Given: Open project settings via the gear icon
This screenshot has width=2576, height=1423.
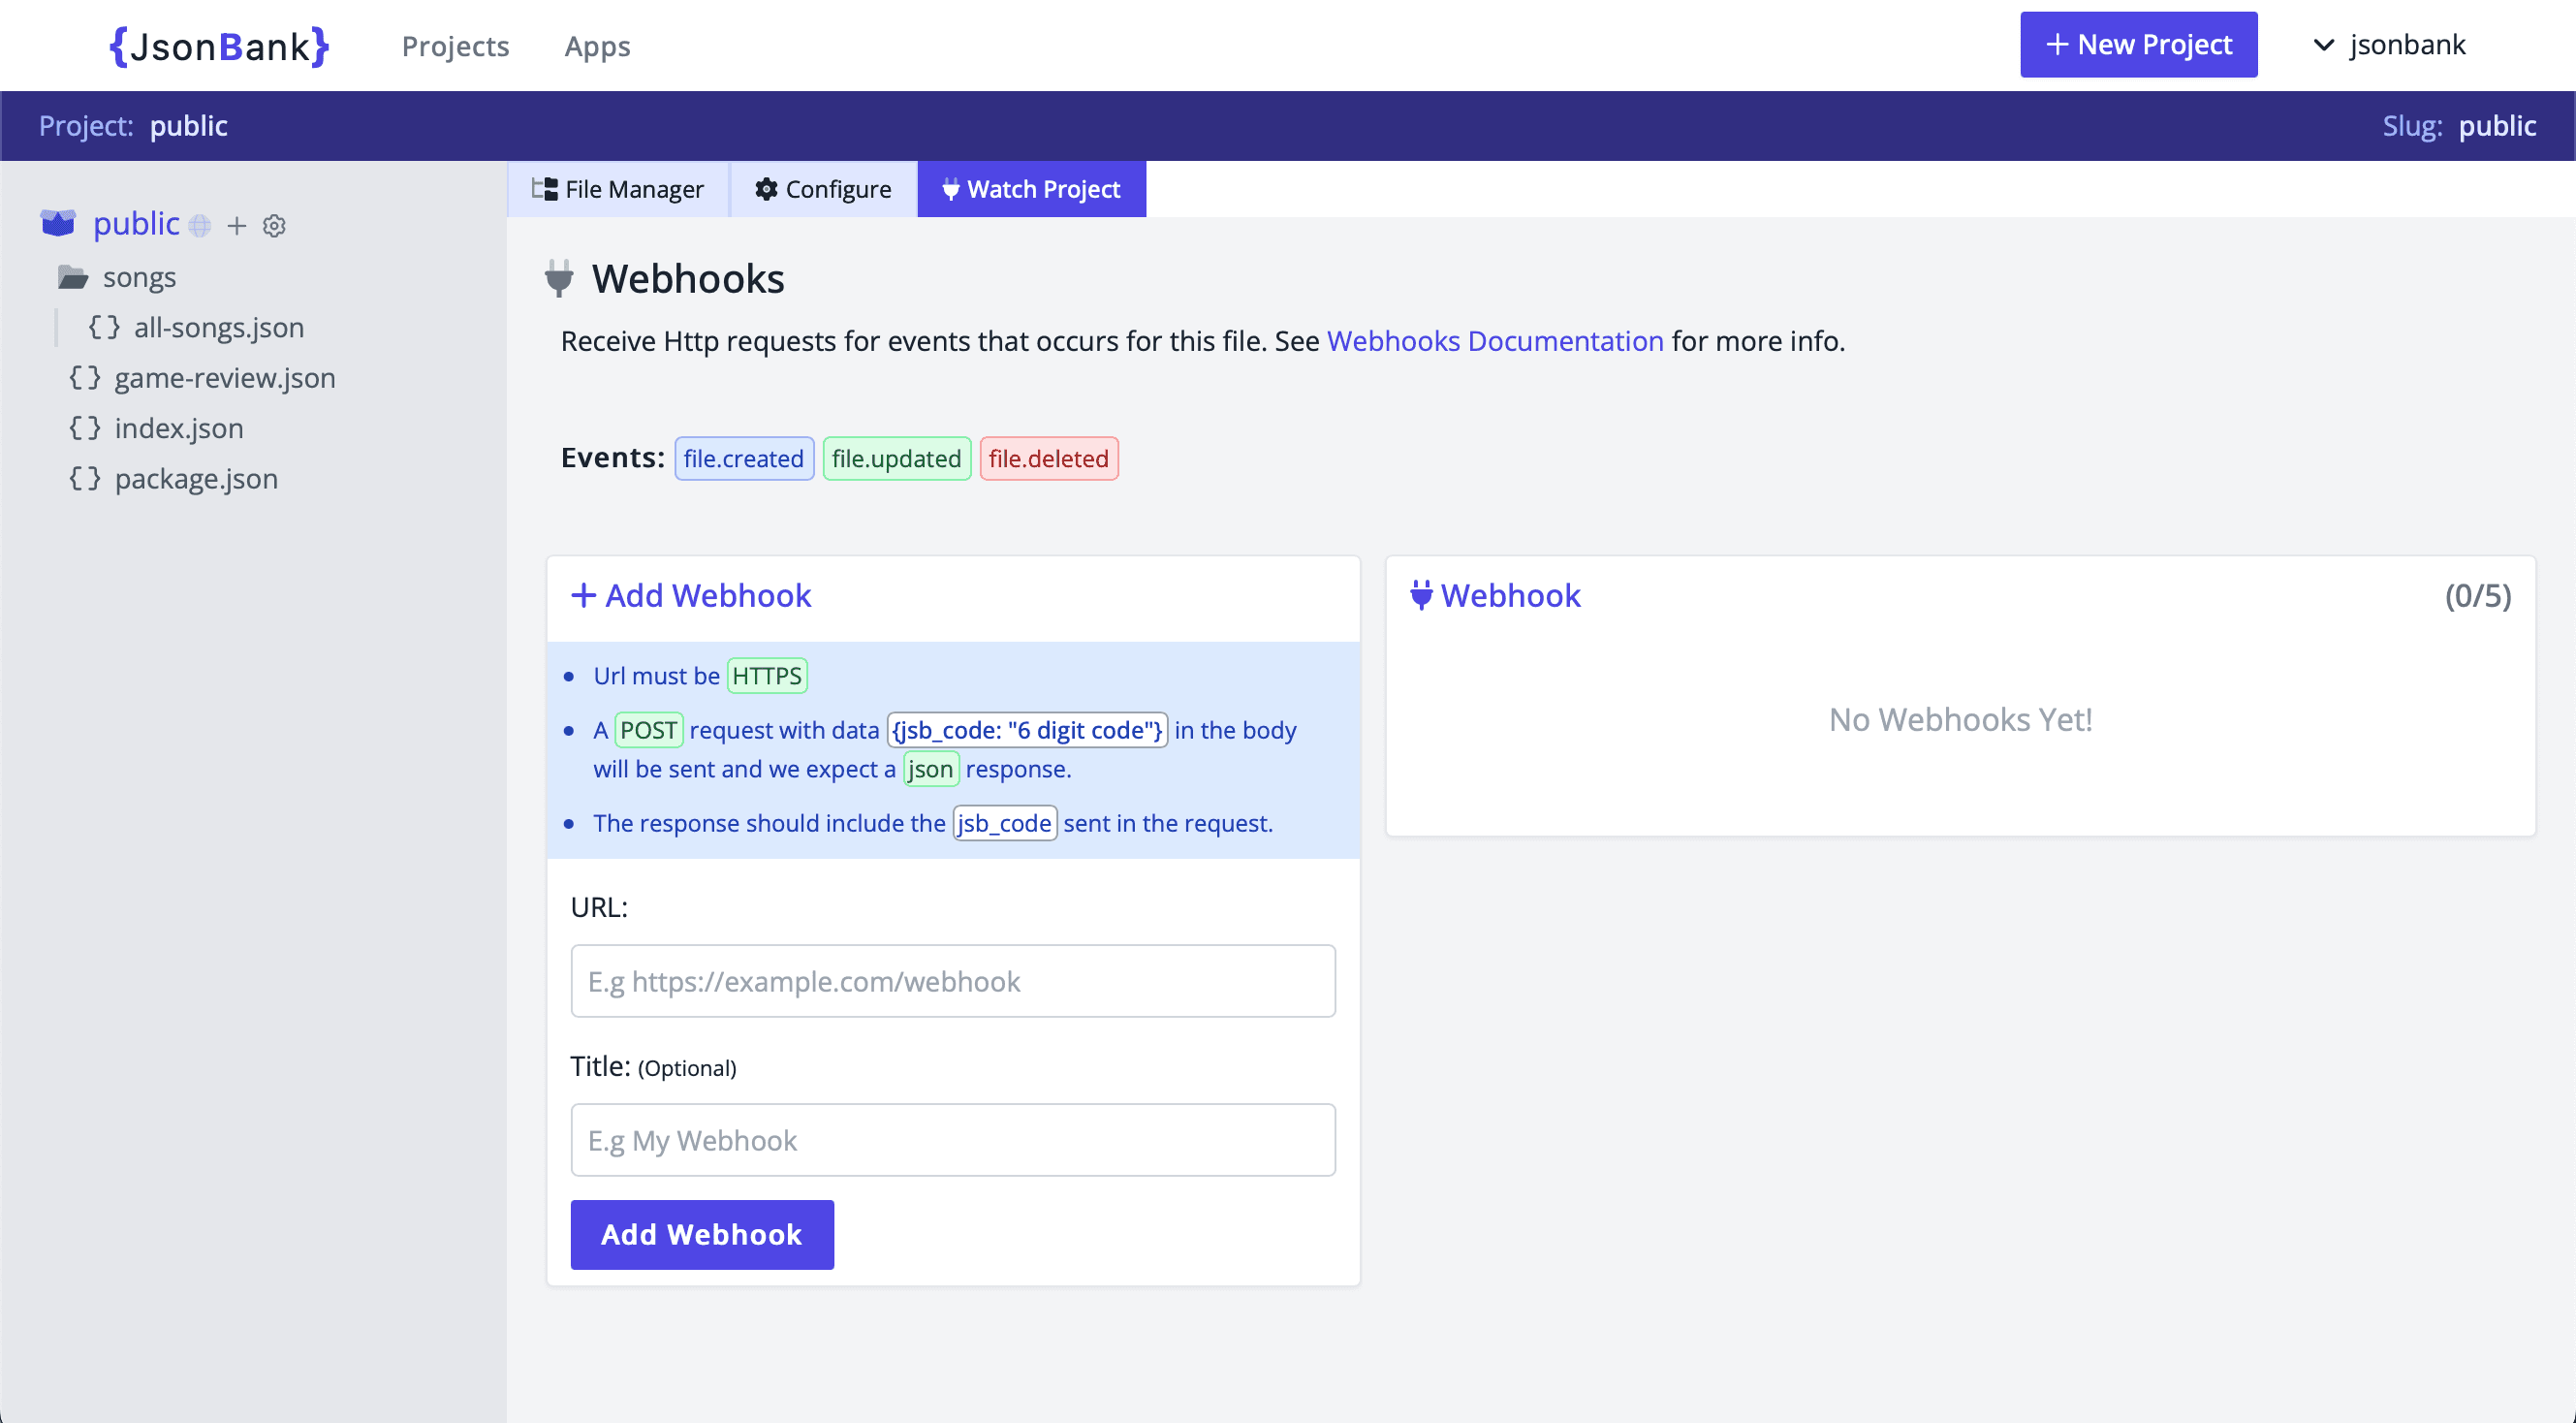Looking at the screenshot, I should [x=273, y=225].
